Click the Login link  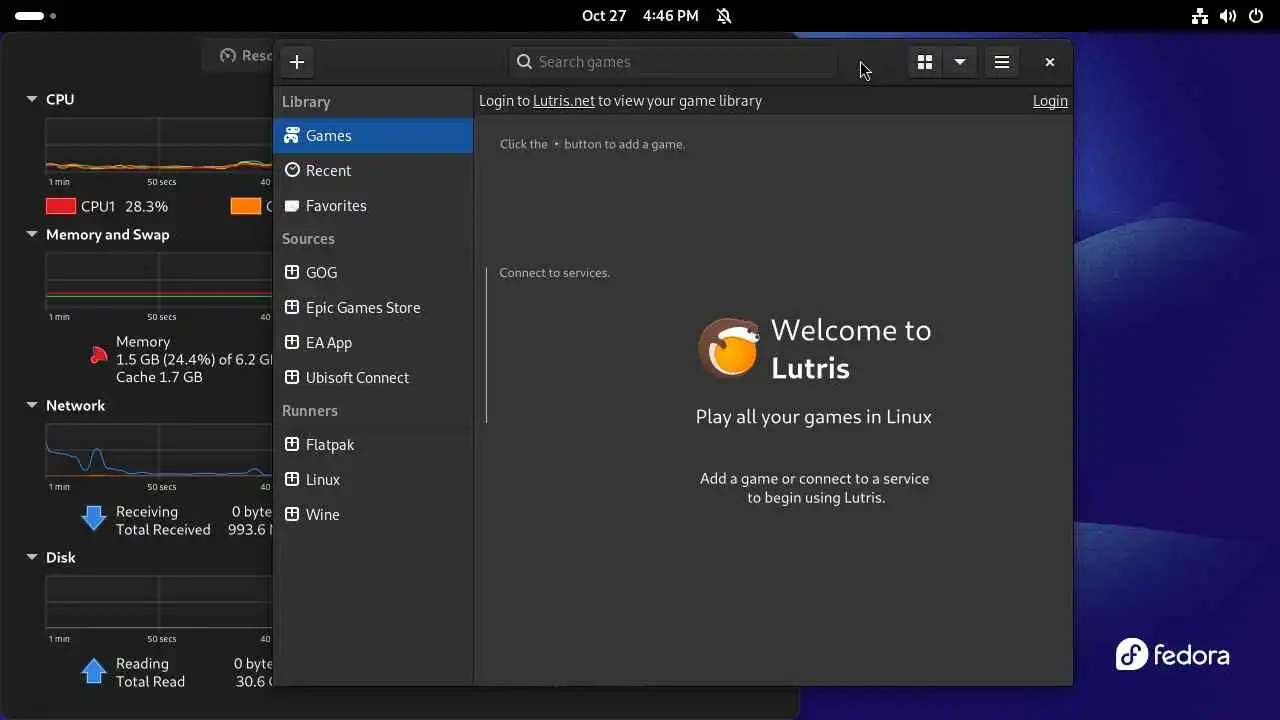tap(1050, 101)
